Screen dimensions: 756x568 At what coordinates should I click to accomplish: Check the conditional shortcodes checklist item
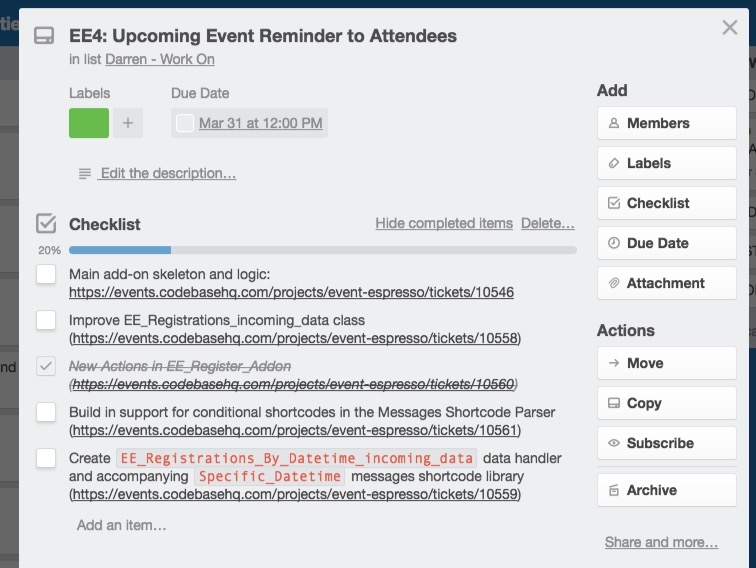46,412
